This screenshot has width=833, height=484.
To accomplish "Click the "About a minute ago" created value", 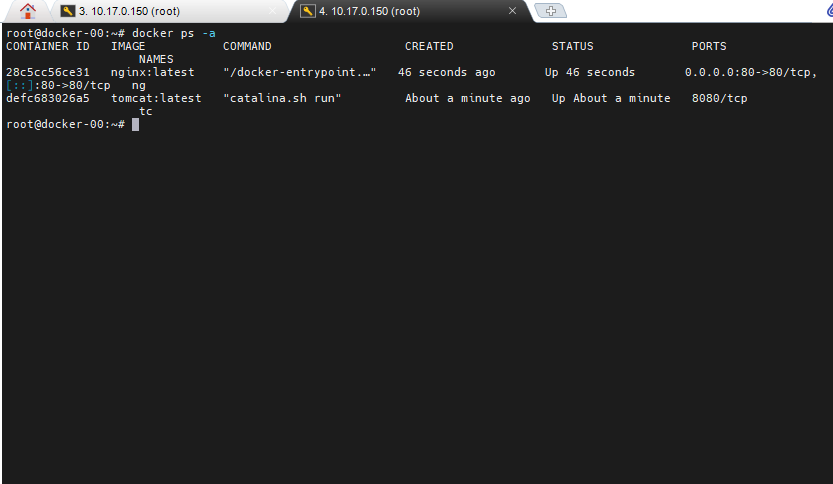I will pyautogui.click(x=468, y=98).
